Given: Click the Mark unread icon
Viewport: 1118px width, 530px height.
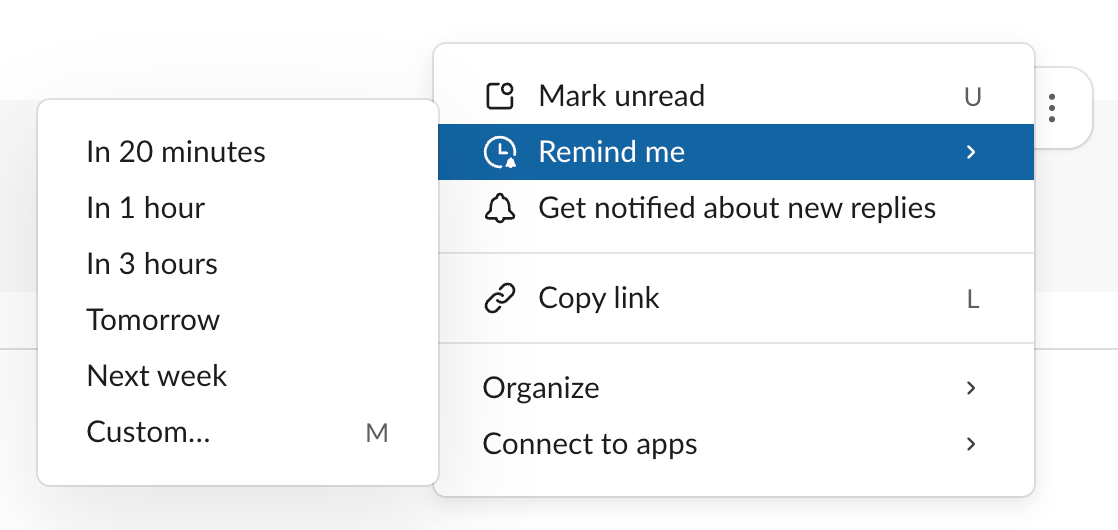Looking at the screenshot, I should tap(499, 96).
